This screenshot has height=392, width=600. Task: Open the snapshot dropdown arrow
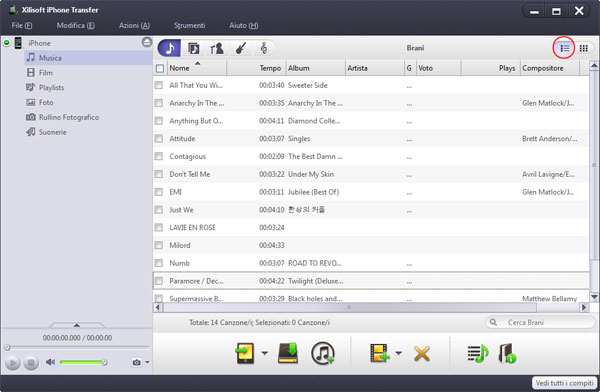pyautogui.click(x=147, y=362)
